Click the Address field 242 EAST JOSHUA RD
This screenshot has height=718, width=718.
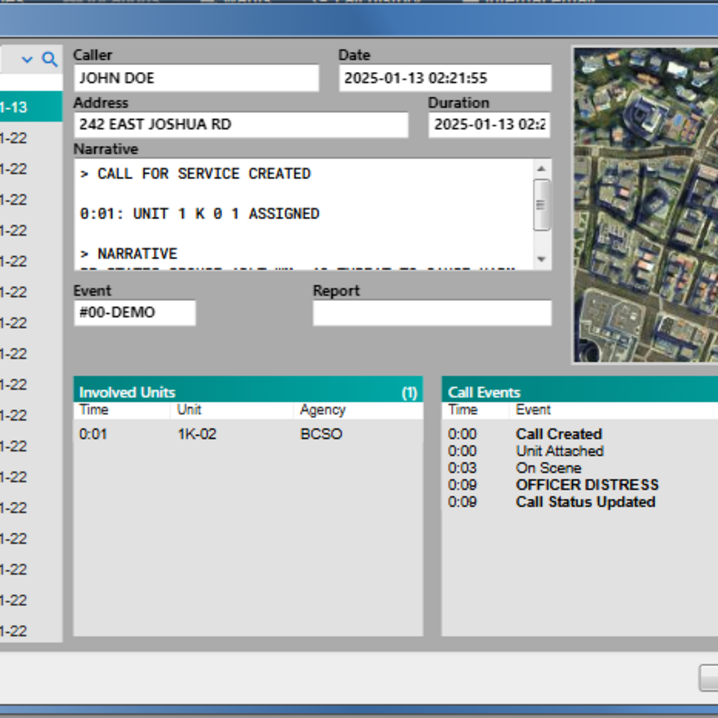point(240,125)
